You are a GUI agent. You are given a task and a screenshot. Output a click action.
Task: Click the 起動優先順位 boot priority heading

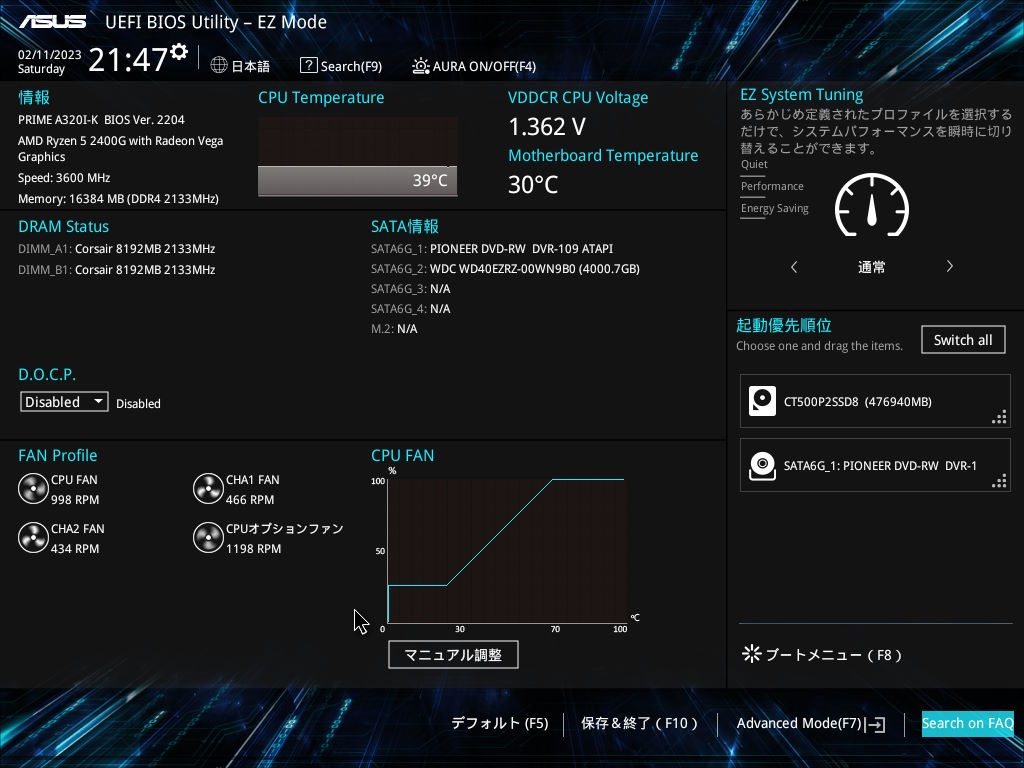point(784,325)
